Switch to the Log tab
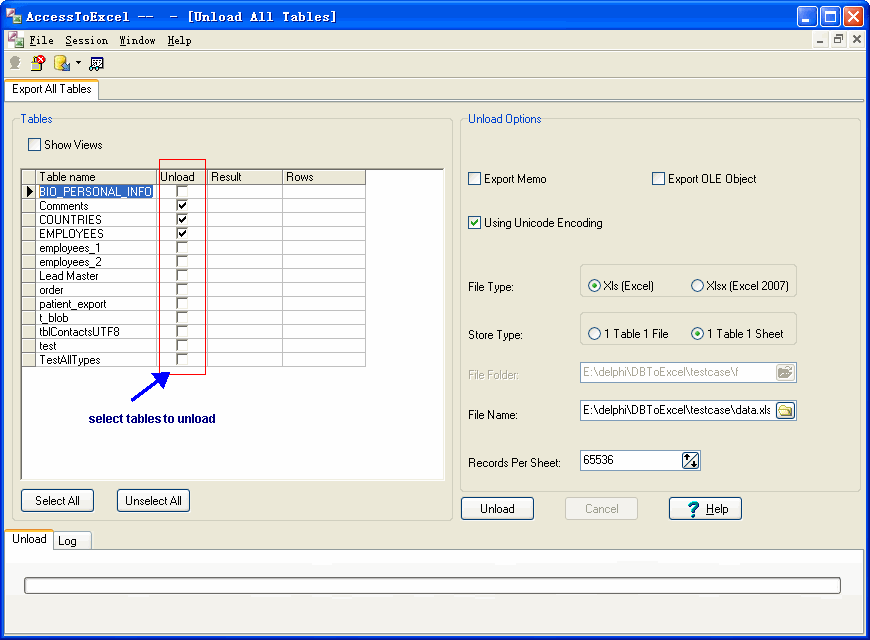 (x=72, y=541)
